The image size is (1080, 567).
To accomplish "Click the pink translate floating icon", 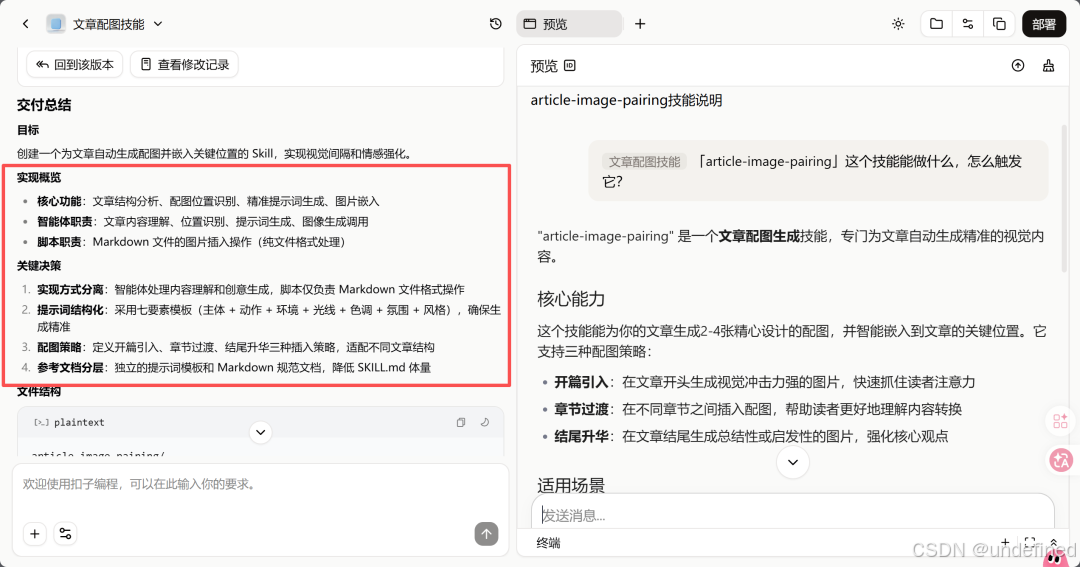I will tap(1061, 460).
